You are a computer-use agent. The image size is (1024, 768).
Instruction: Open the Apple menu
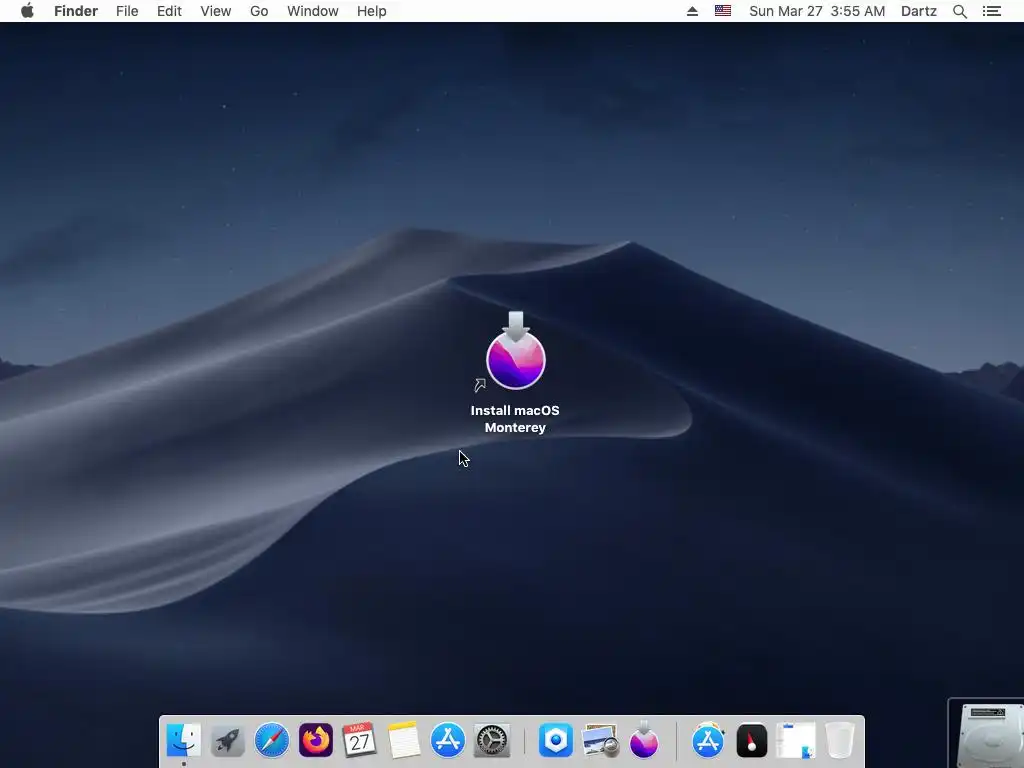coord(27,11)
